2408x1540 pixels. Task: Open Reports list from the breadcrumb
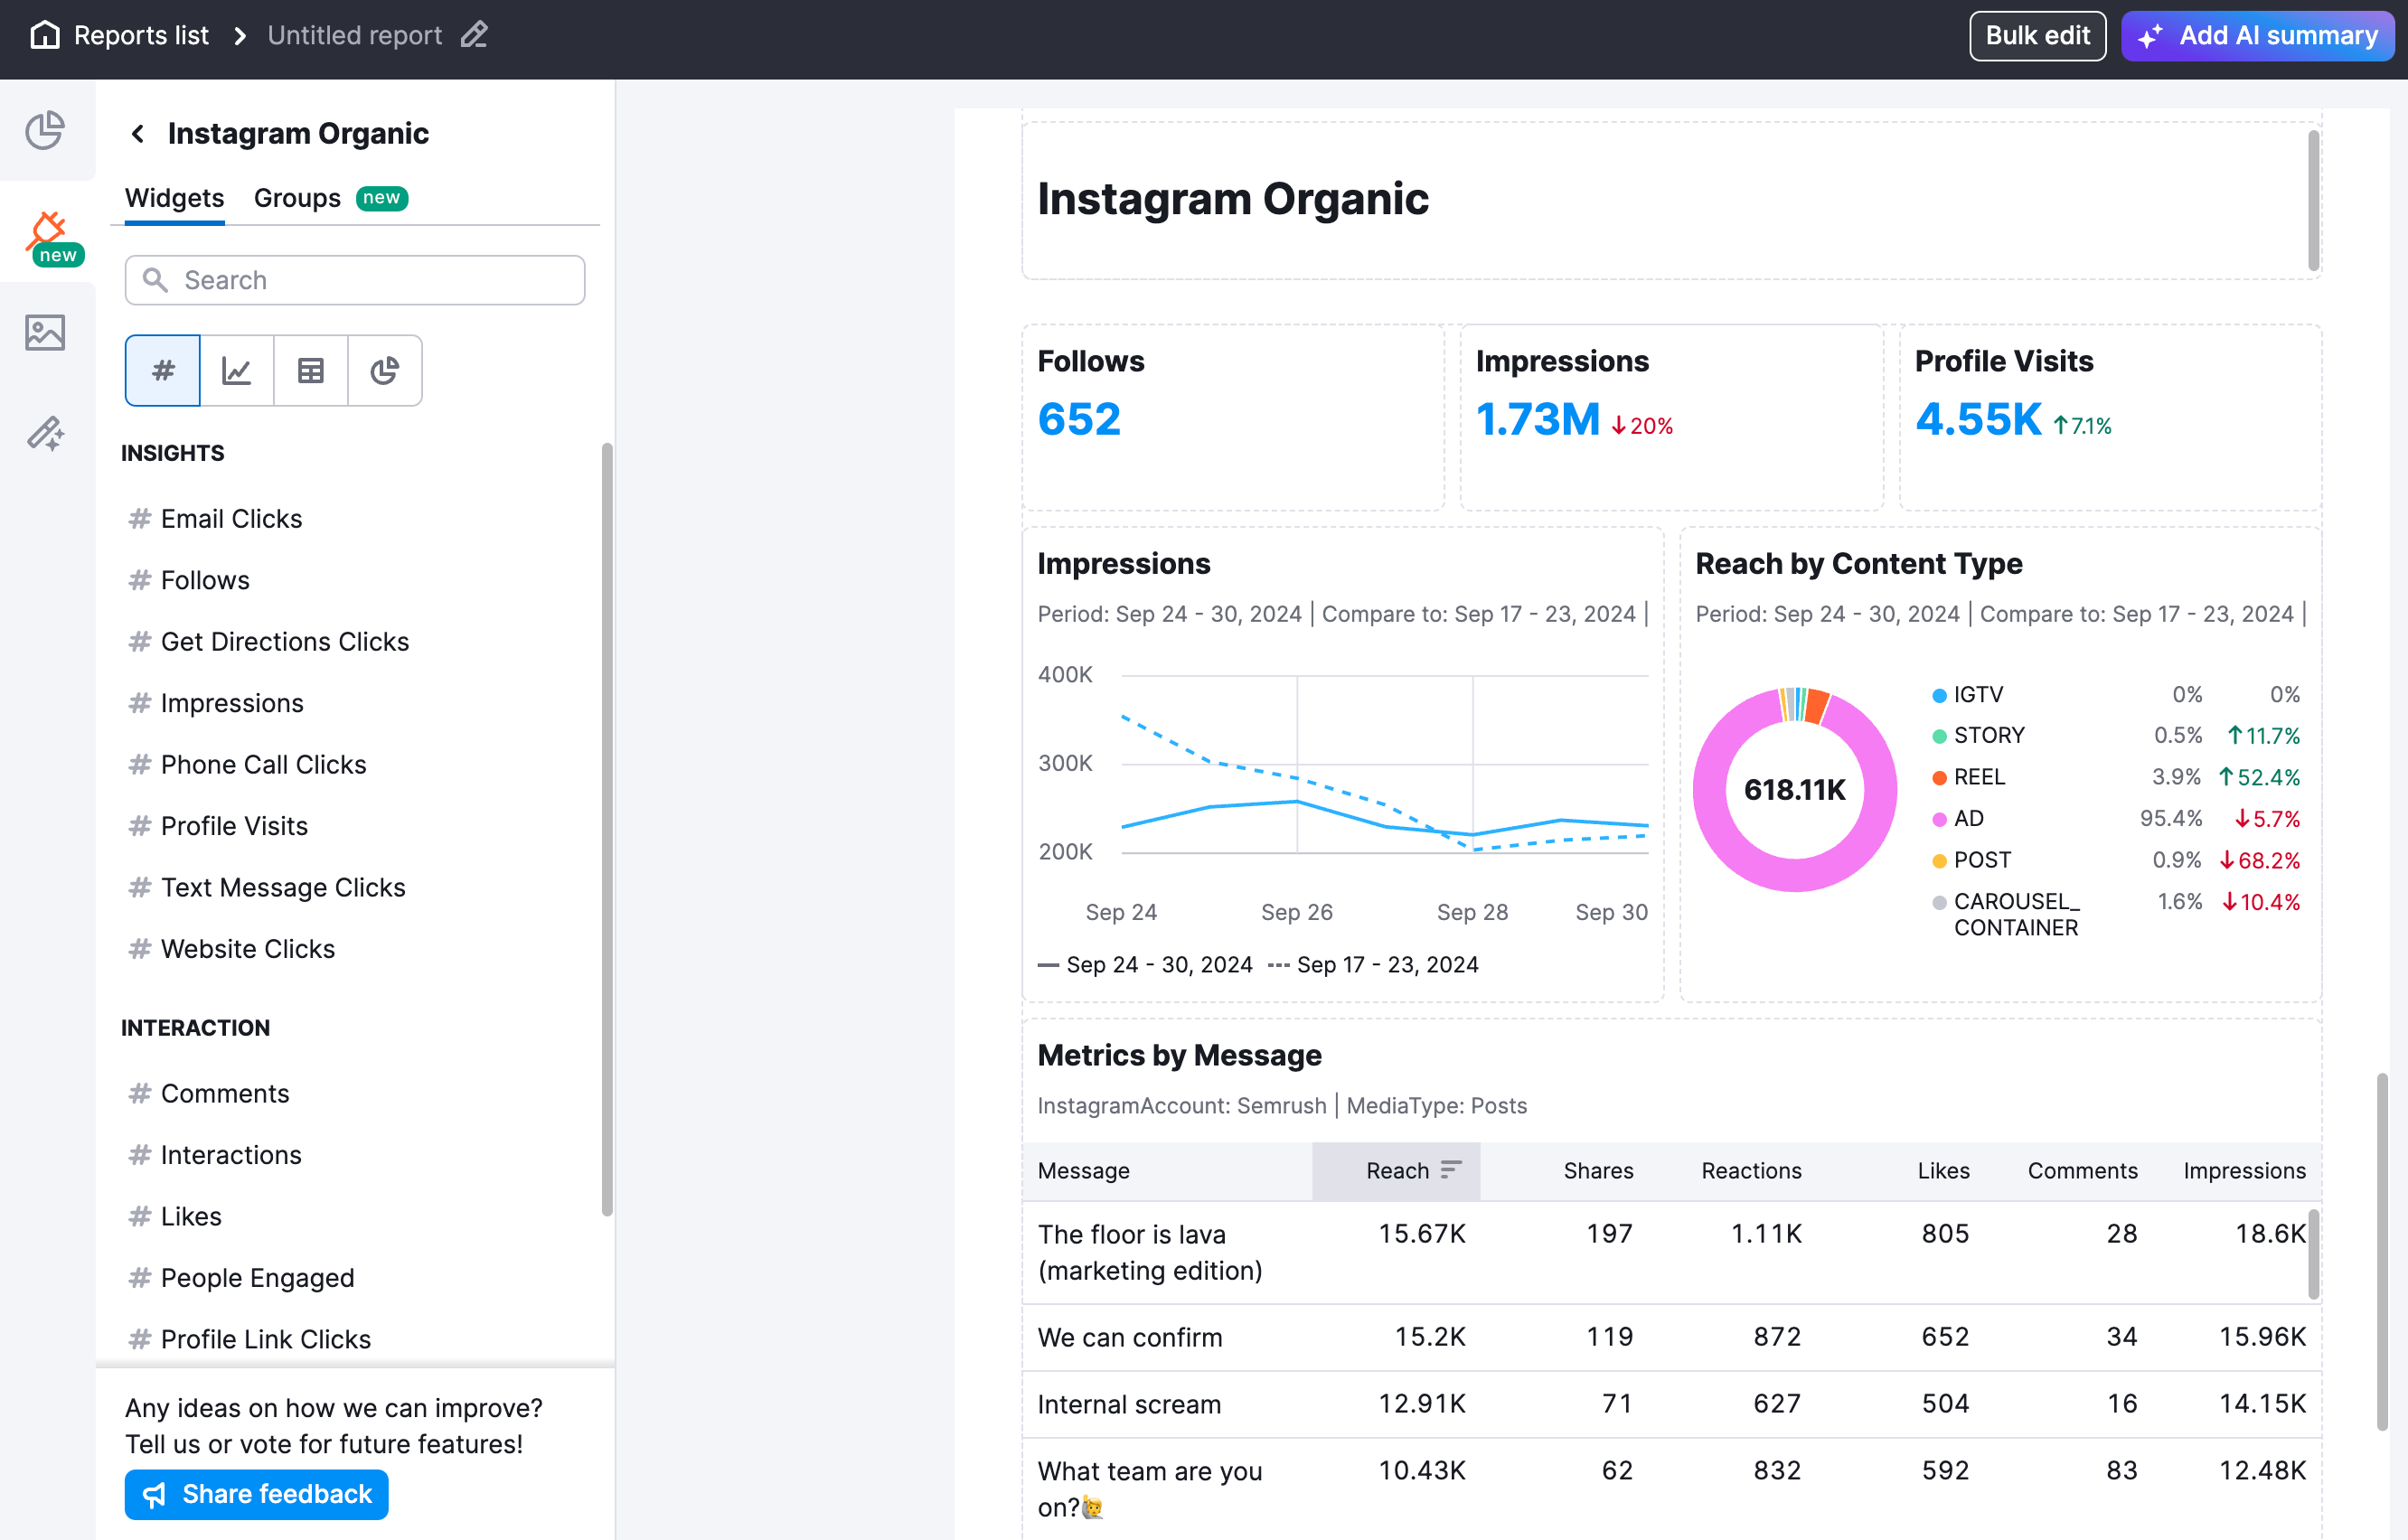pyautogui.click(x=142, y=35)
